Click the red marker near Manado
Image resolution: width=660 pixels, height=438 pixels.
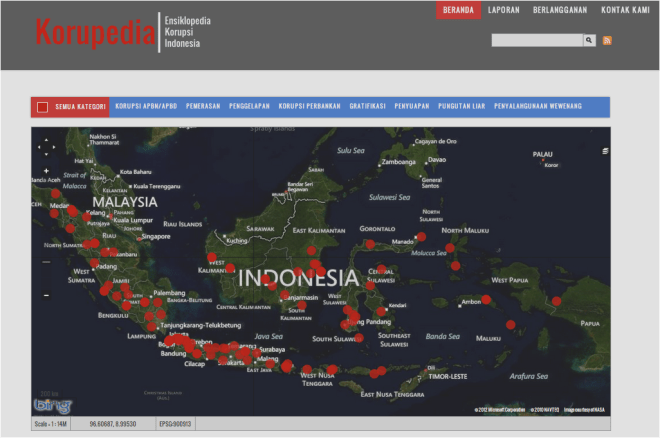(421, 237)
